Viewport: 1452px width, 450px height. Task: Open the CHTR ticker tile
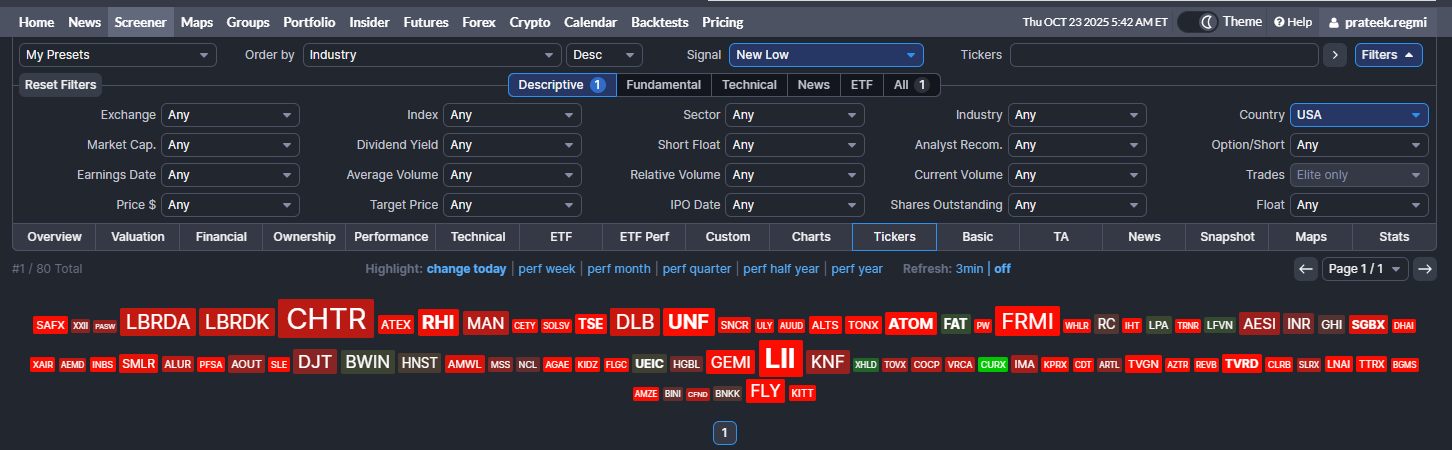(x=326, y=320)
